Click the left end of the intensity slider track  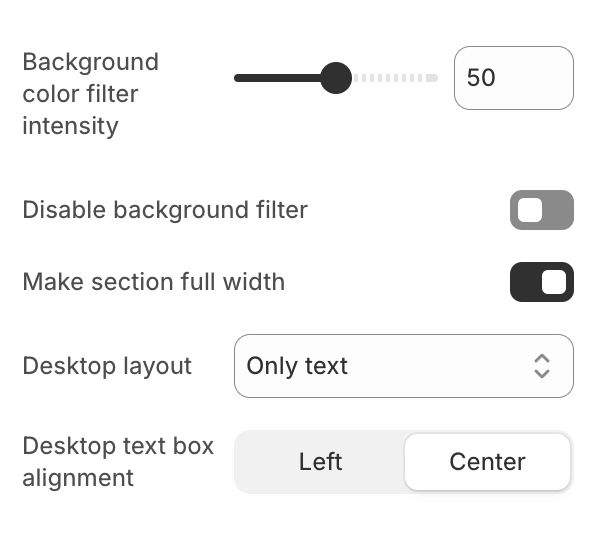[238, 78]
